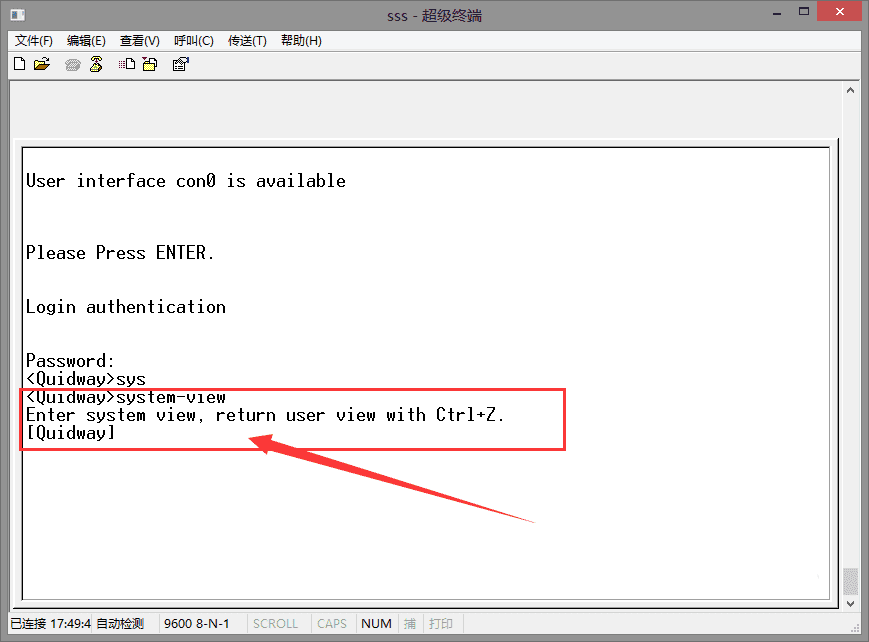869x642 pixels.
Task: Click the 9600 8-N-1 status entry
Action: 197,624
